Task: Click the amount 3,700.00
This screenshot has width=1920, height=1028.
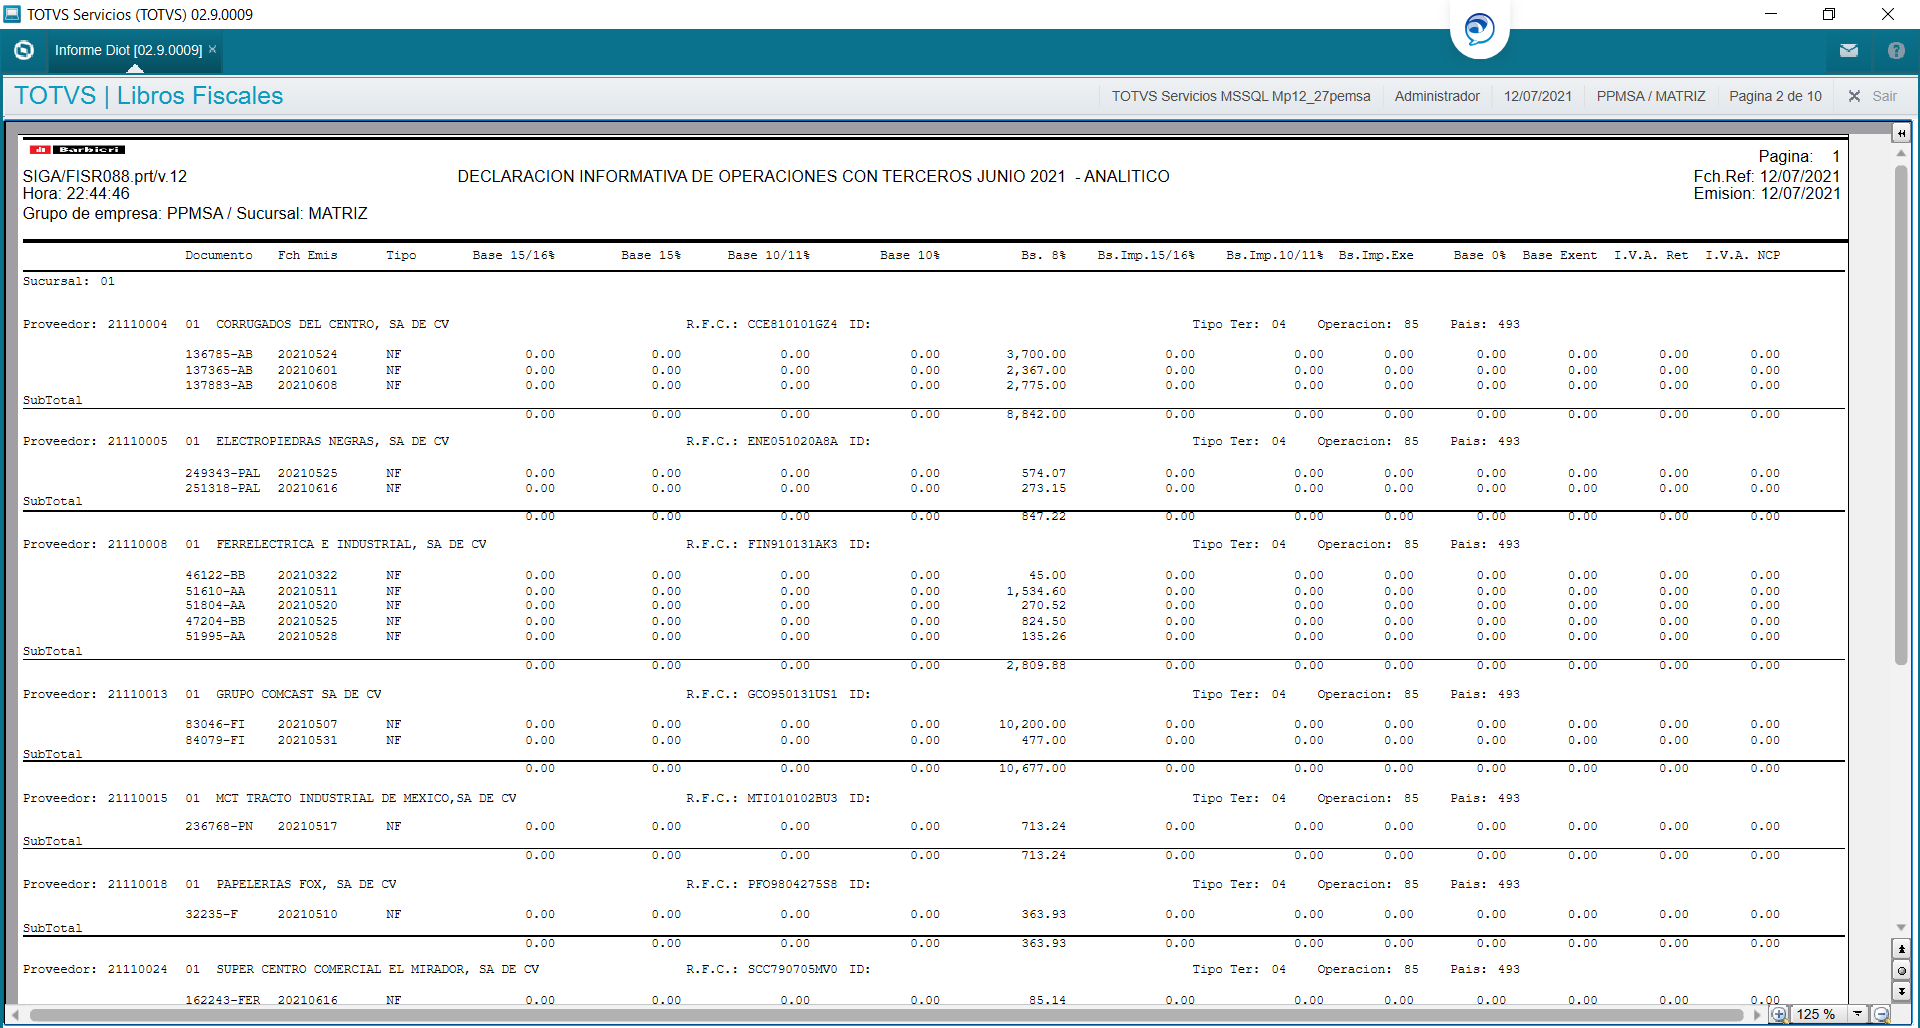Action: [1036, 355]
